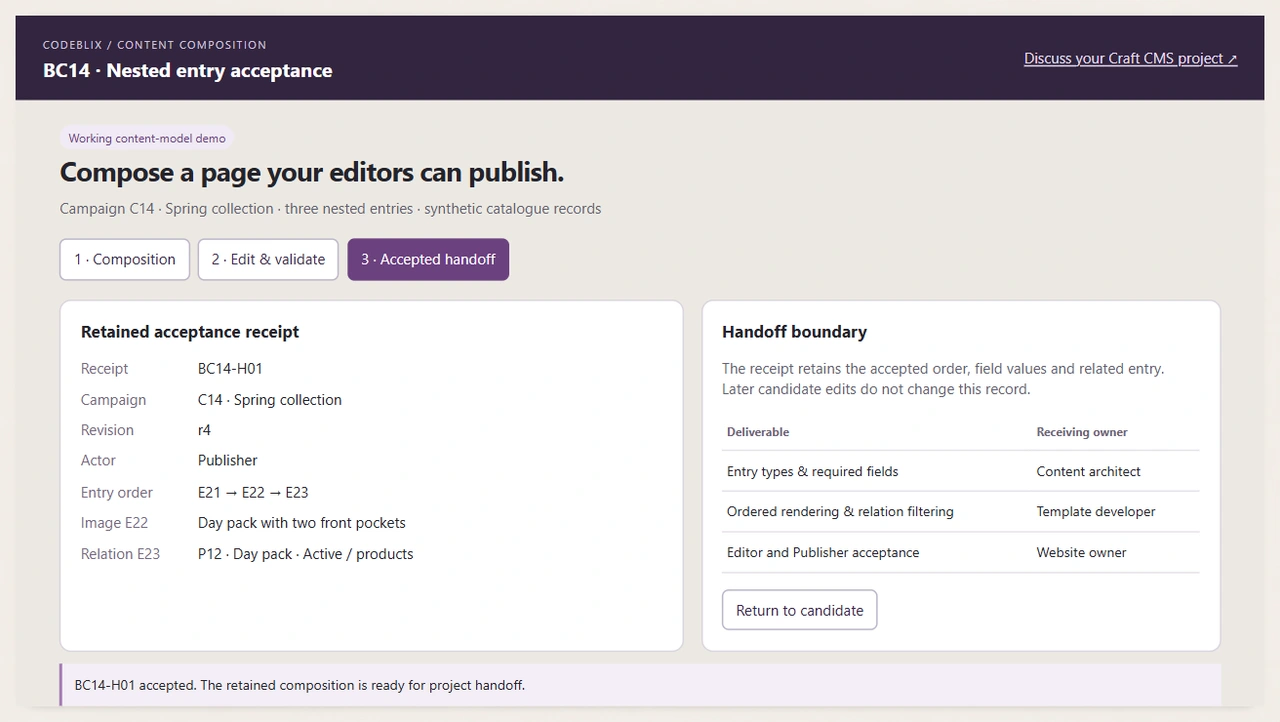Image resolution: width=1280 pixels, height=722 pixels.
Task: Click the 'Deliverable' column header
Action: (x=758, y=432)
